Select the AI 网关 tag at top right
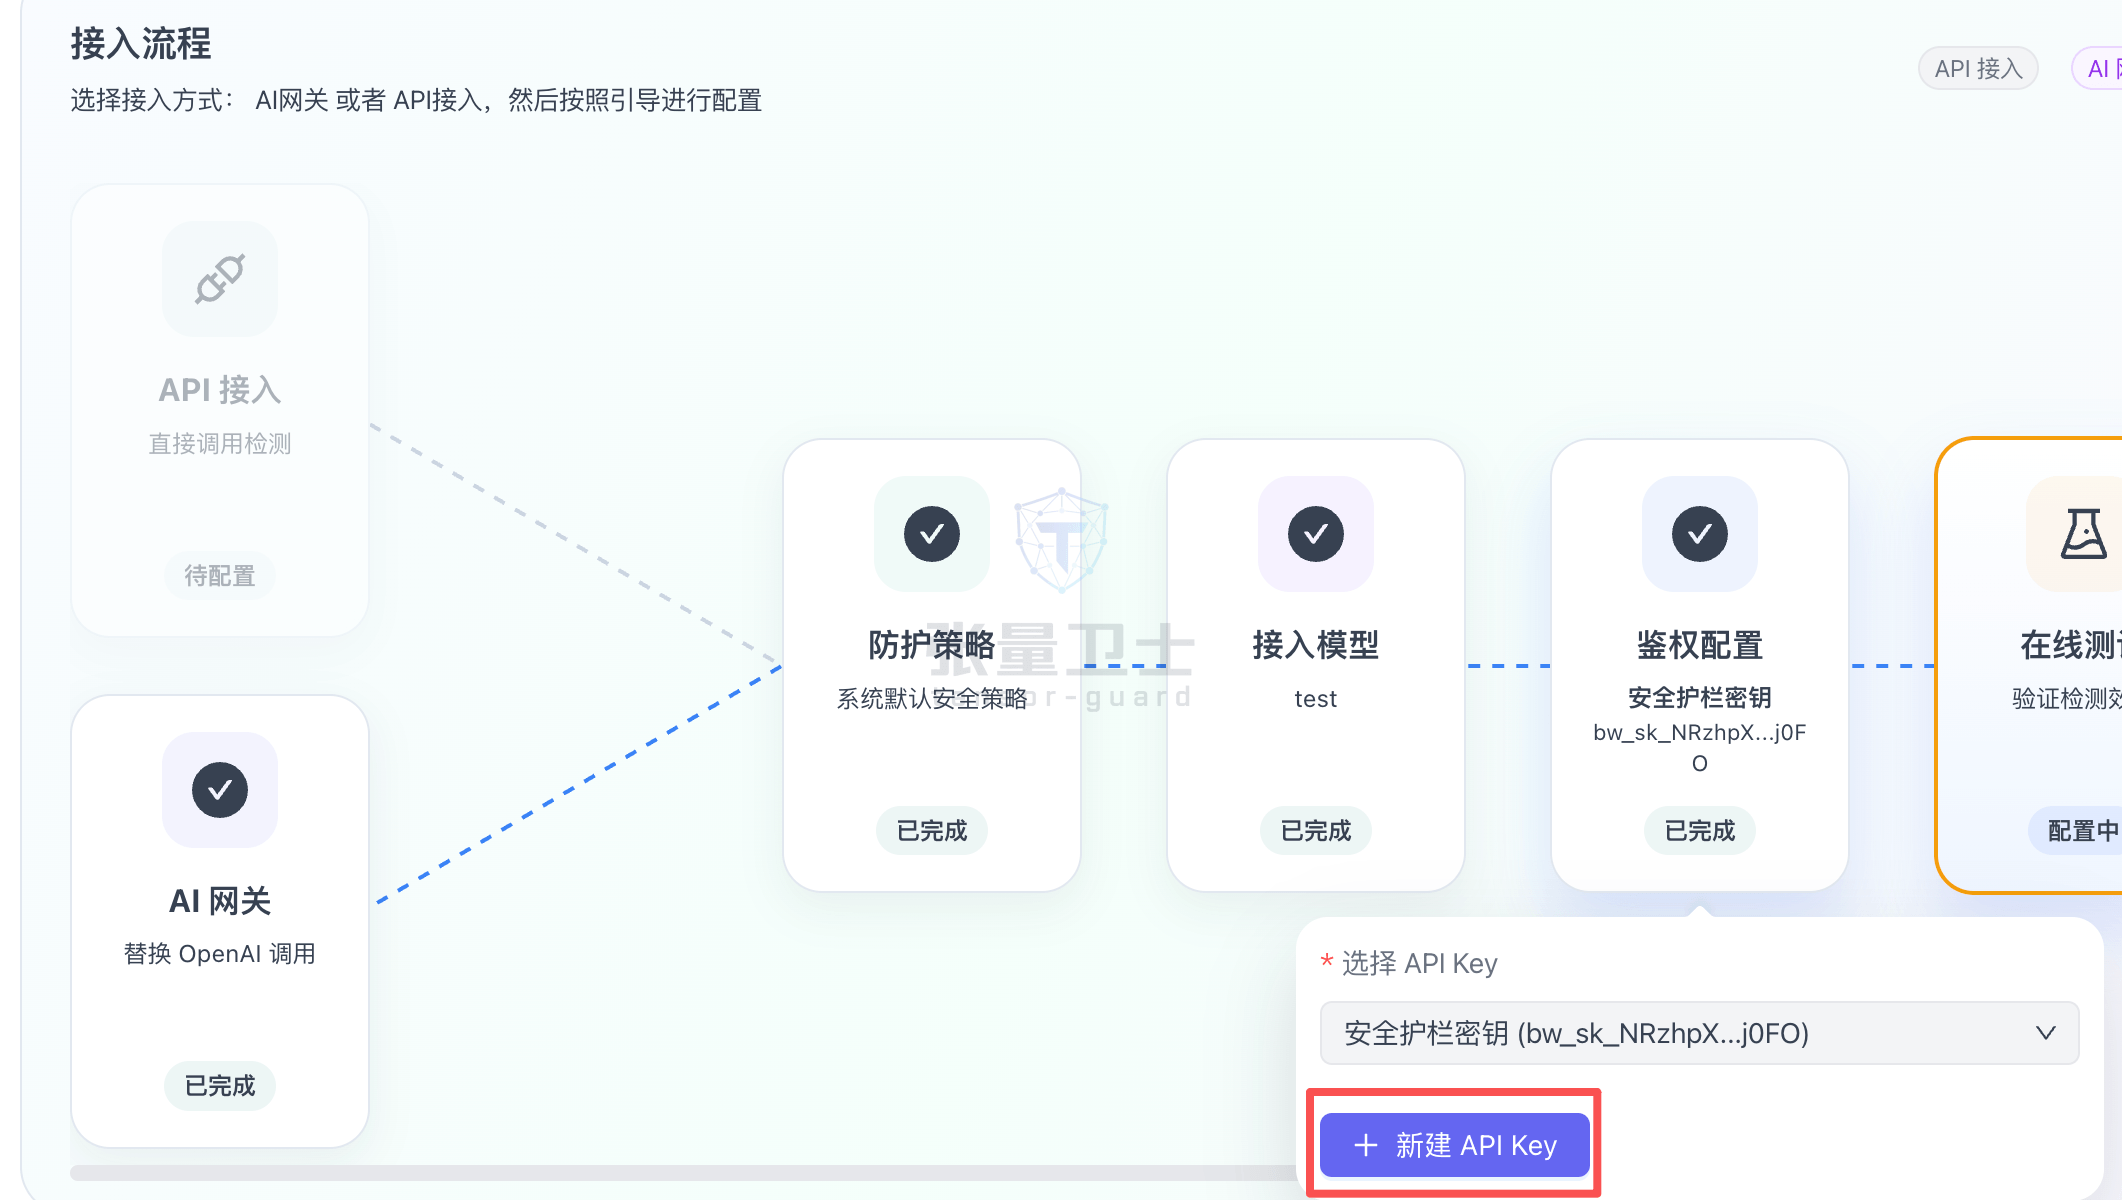Screen dimensions: 2122x1200 pyautogui.click(x=2098, y=68)
